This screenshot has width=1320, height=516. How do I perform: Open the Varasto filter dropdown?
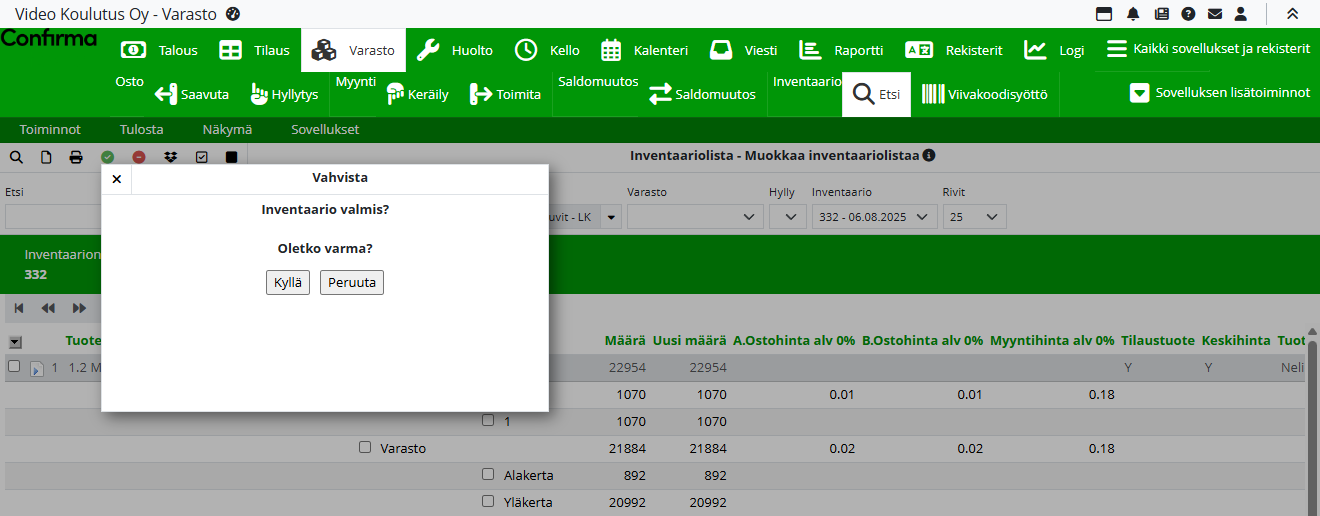(693, 217)
